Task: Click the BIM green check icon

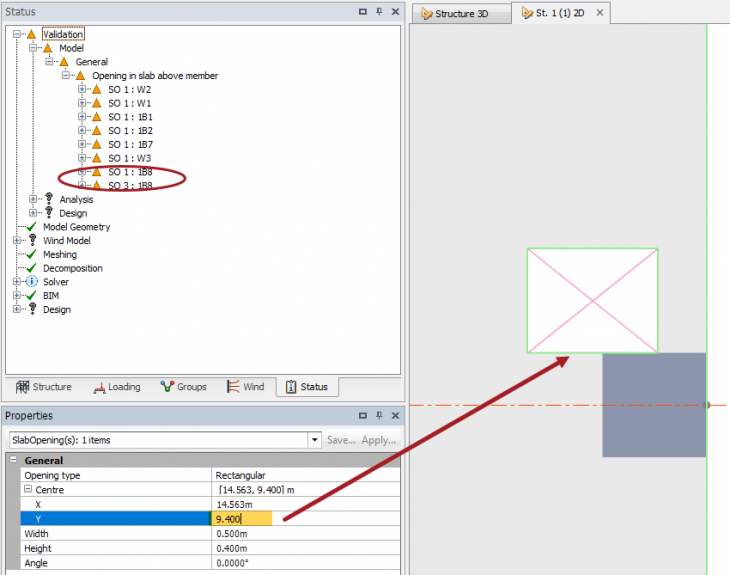Action: pyautogui.click(x=31, y=296)
